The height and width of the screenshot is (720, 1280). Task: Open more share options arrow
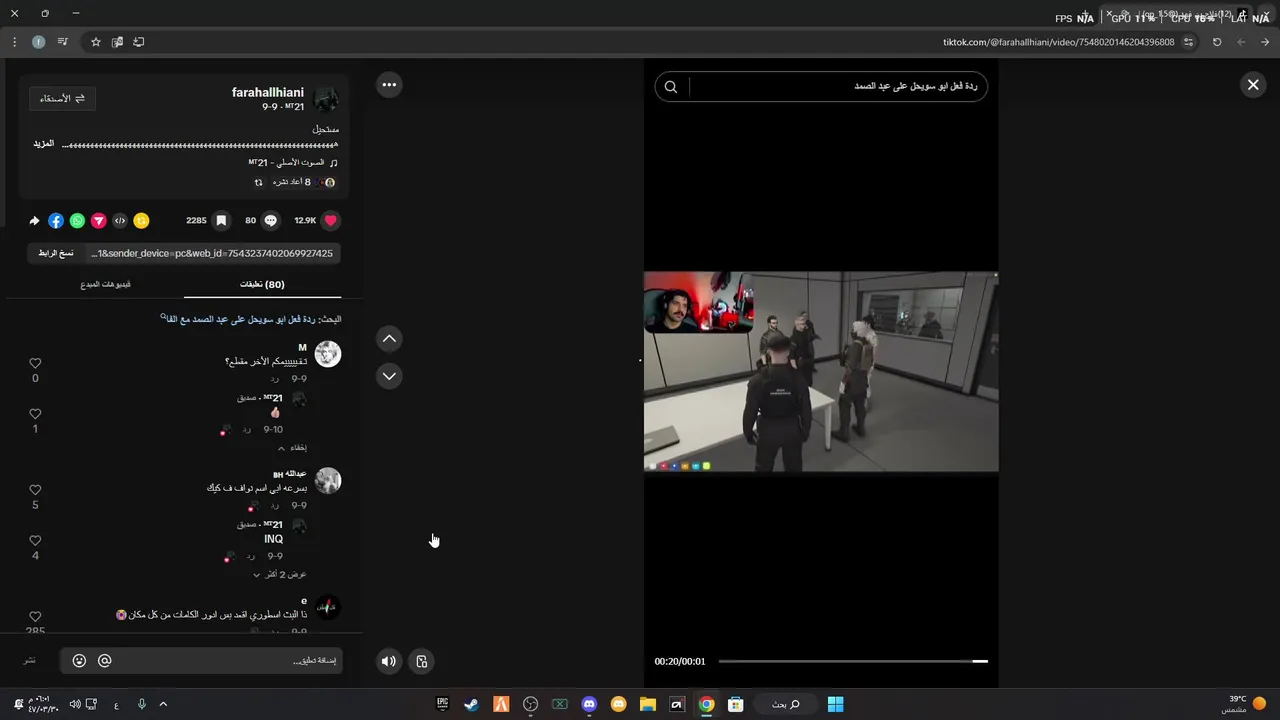pyautogui.click(x=34, y=220)
